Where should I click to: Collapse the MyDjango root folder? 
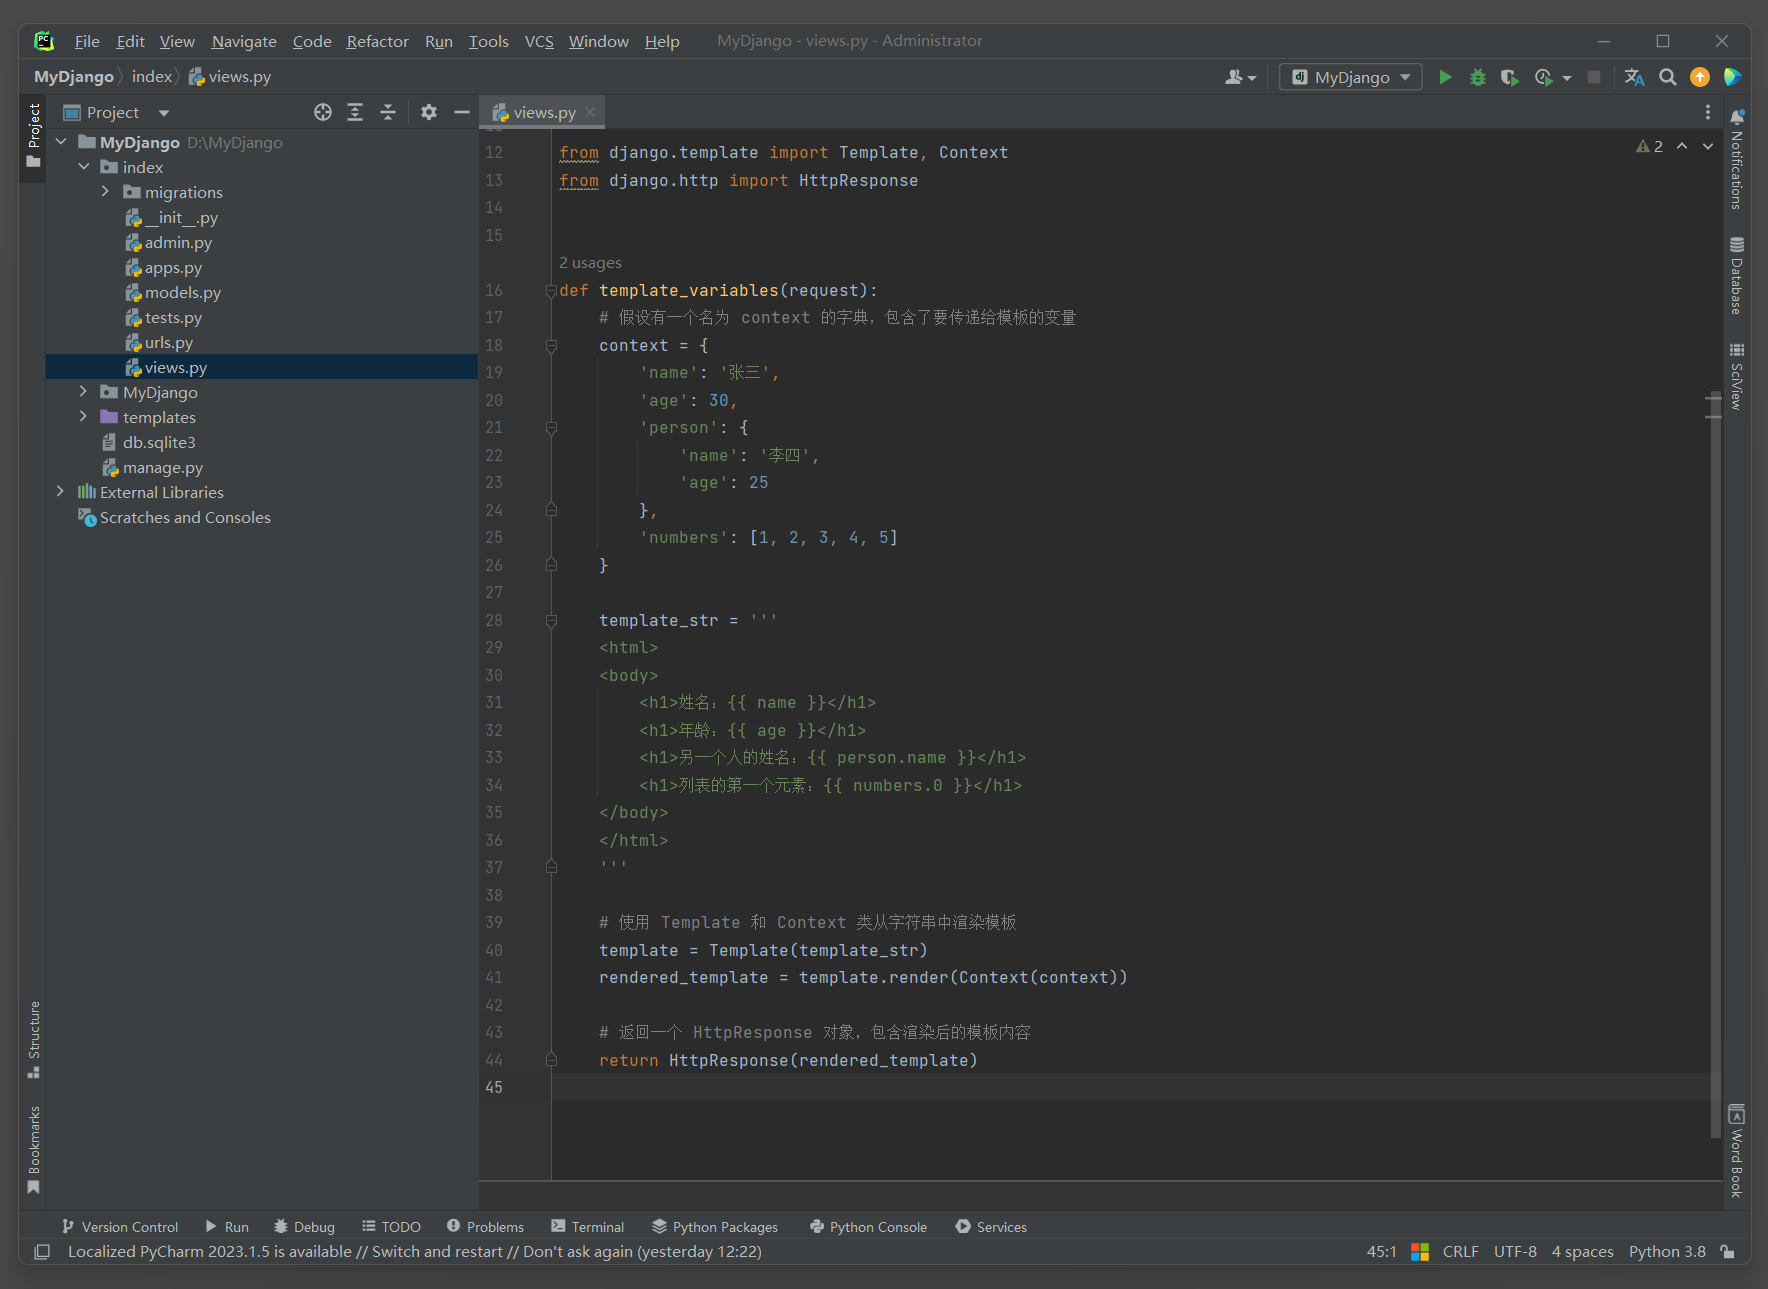(x=62, y=142)
